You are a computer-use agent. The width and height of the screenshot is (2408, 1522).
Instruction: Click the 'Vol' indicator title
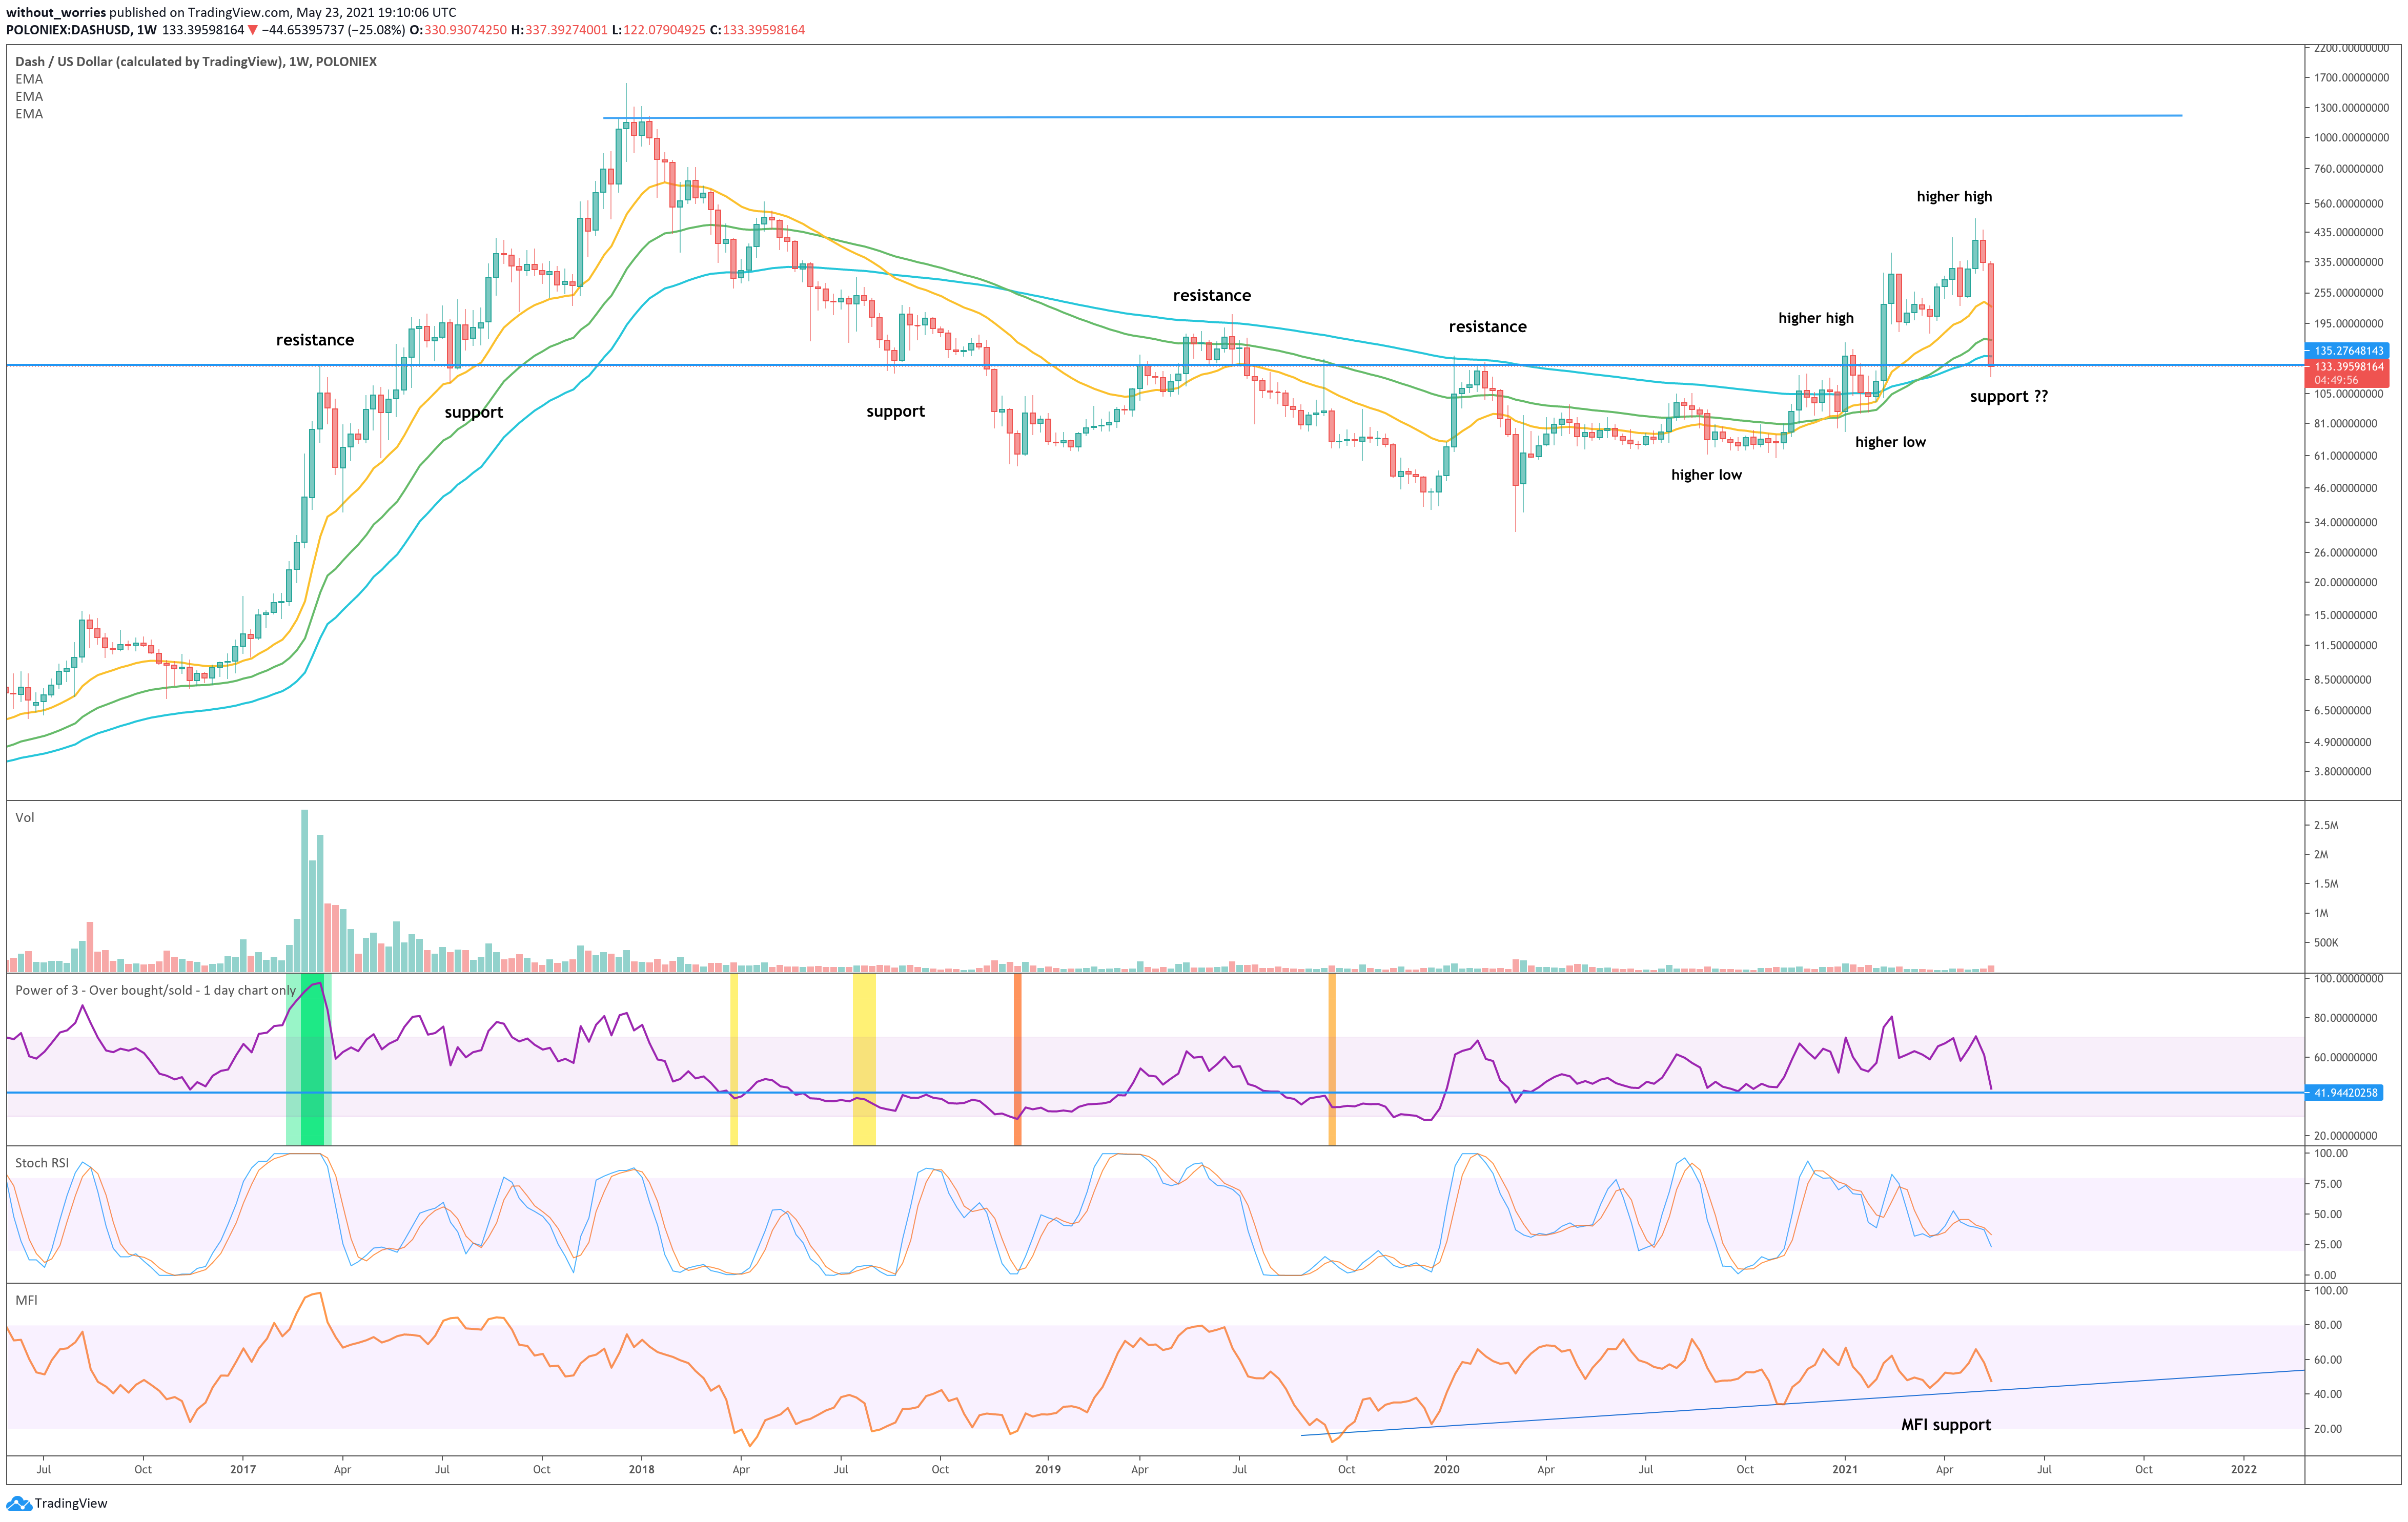click(x=25, y=817)
